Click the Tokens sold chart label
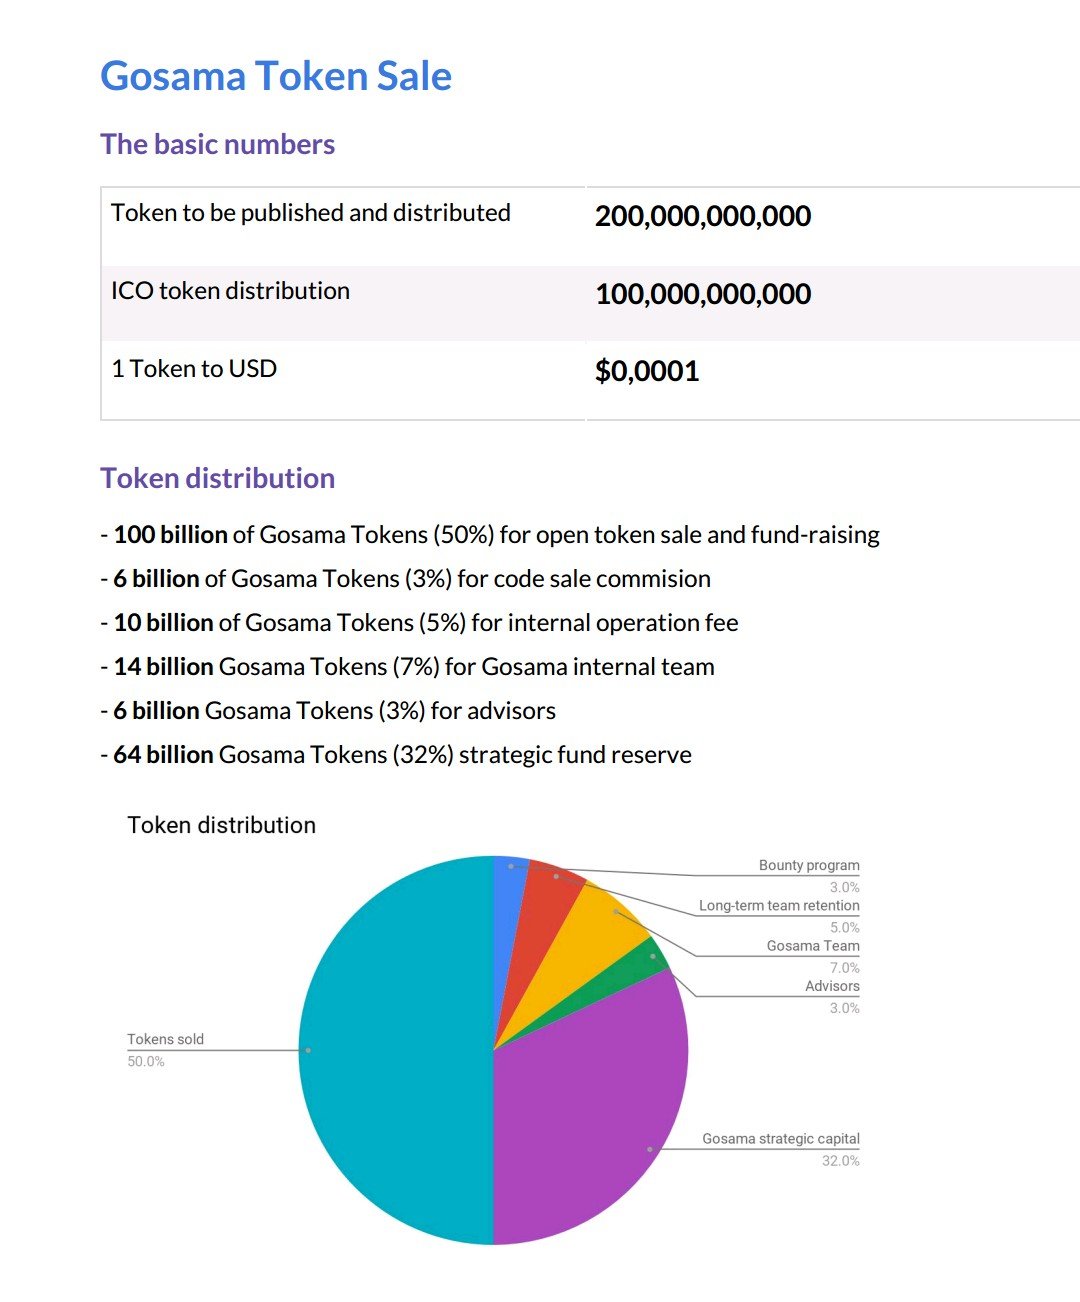The image size is (1080, 1302). (166, 1040)
